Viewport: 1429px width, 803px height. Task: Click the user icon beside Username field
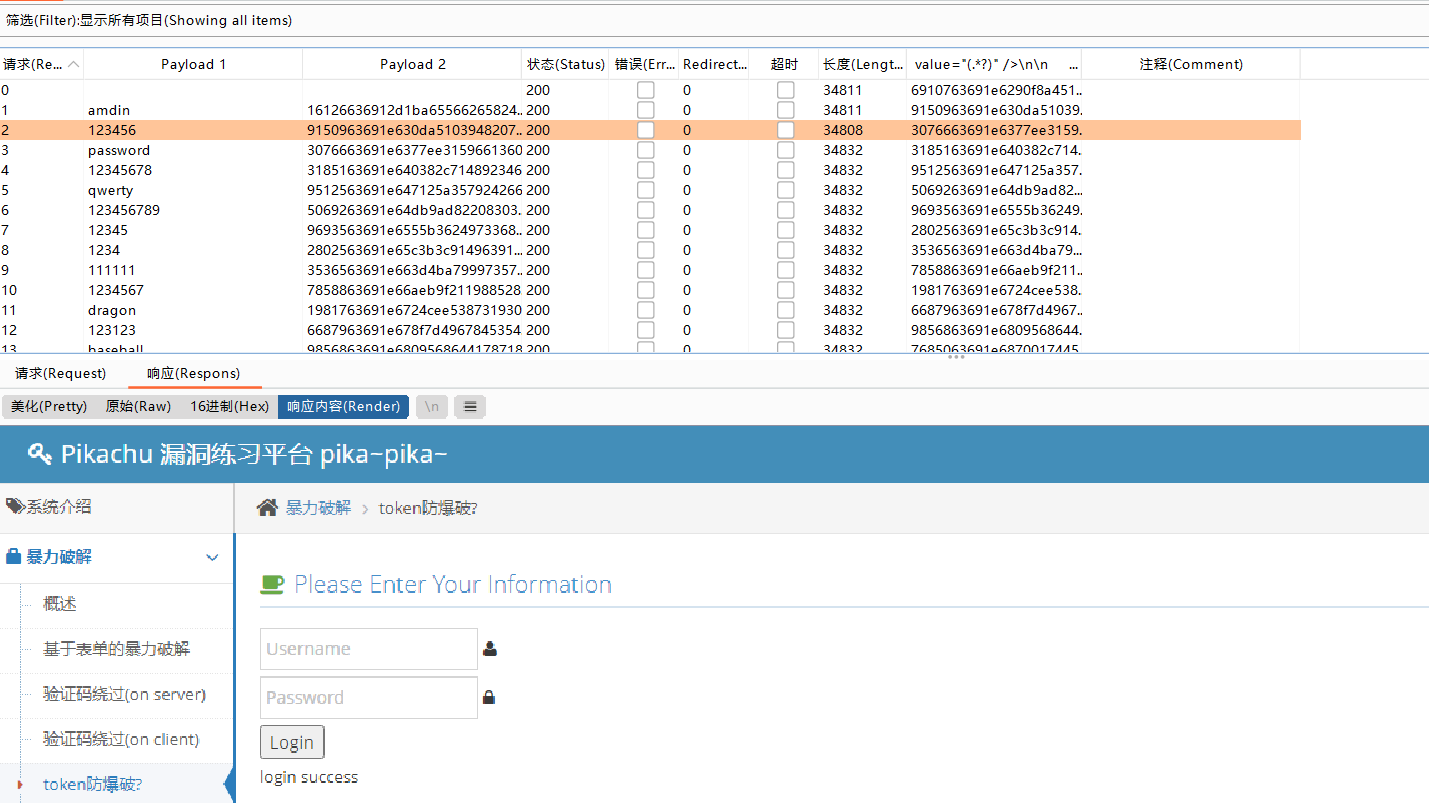pos(490,649)
